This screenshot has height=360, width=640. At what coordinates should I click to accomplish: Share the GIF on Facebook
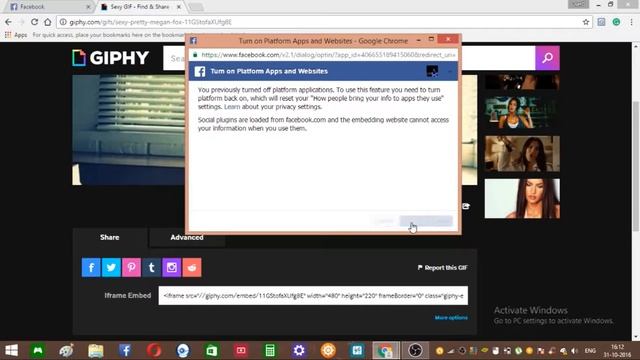point(91,267)
